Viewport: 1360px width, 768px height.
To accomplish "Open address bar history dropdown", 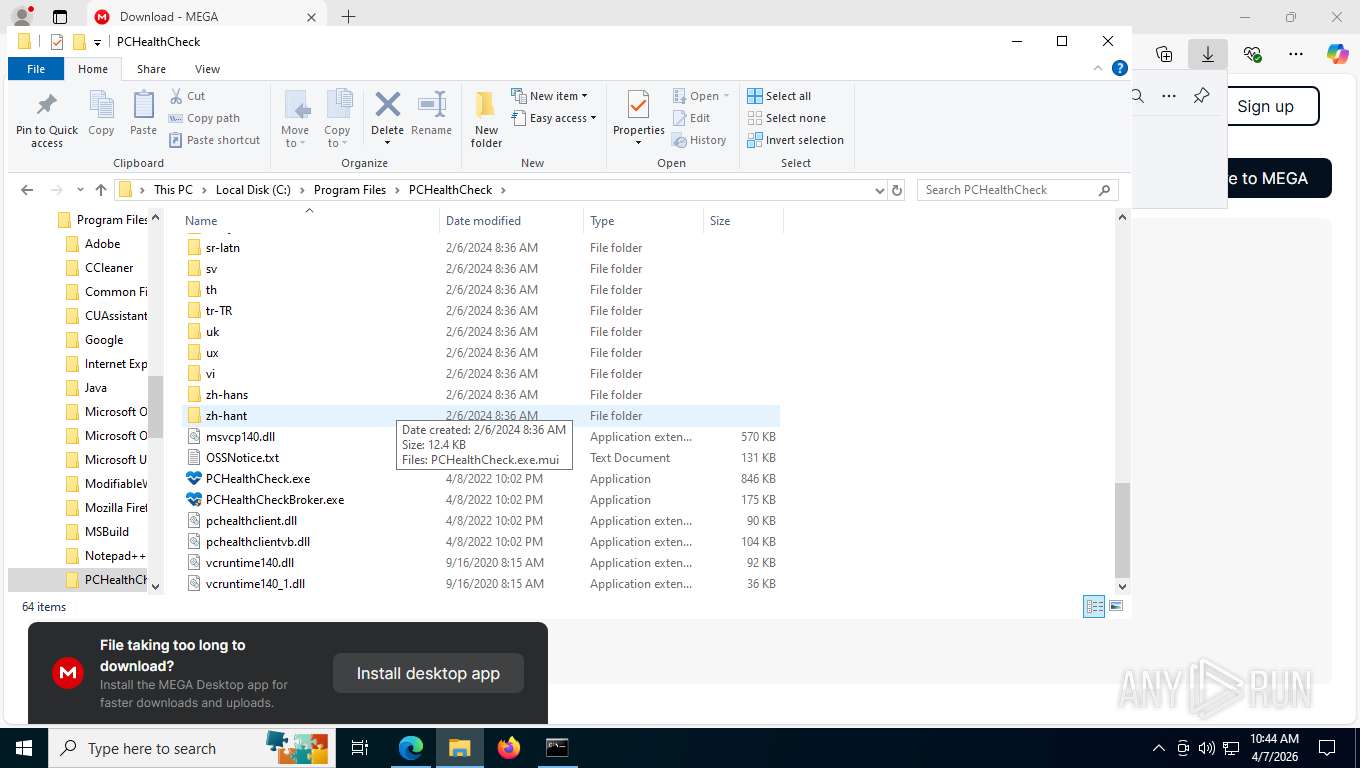I will pyautogui.click(x=879, y=190).
